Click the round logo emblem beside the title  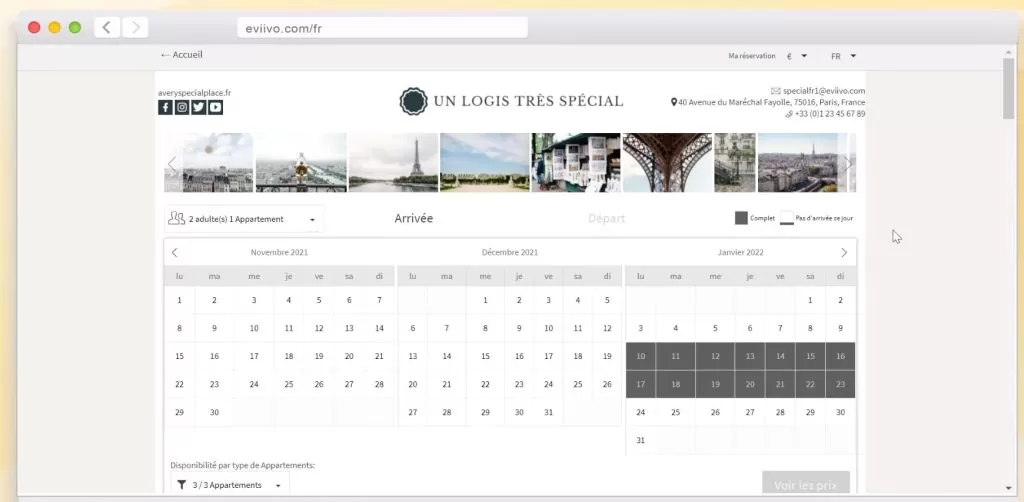click(x=413, y=101)
